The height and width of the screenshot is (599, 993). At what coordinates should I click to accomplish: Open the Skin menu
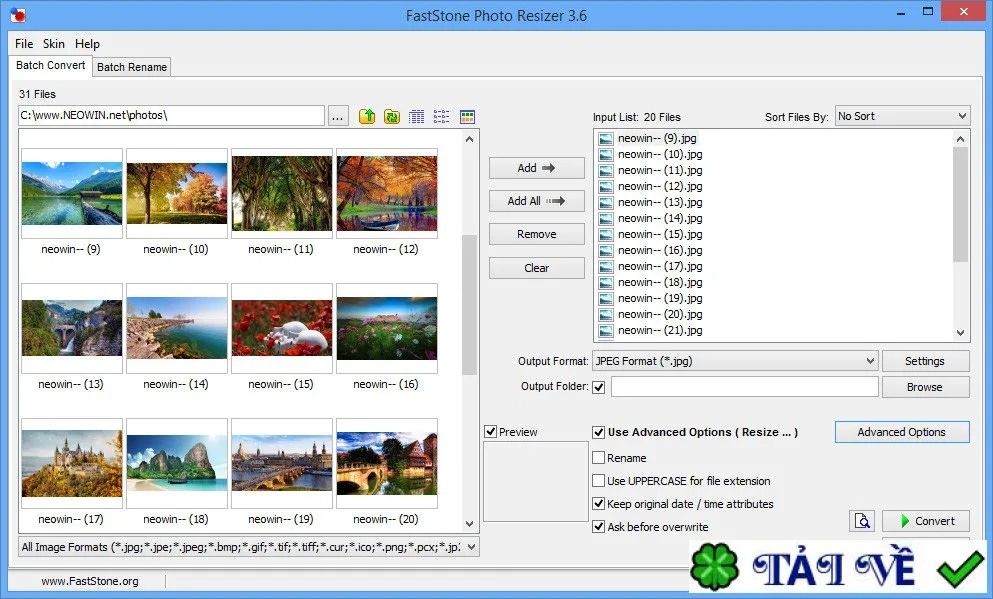[x=54, y=44]
